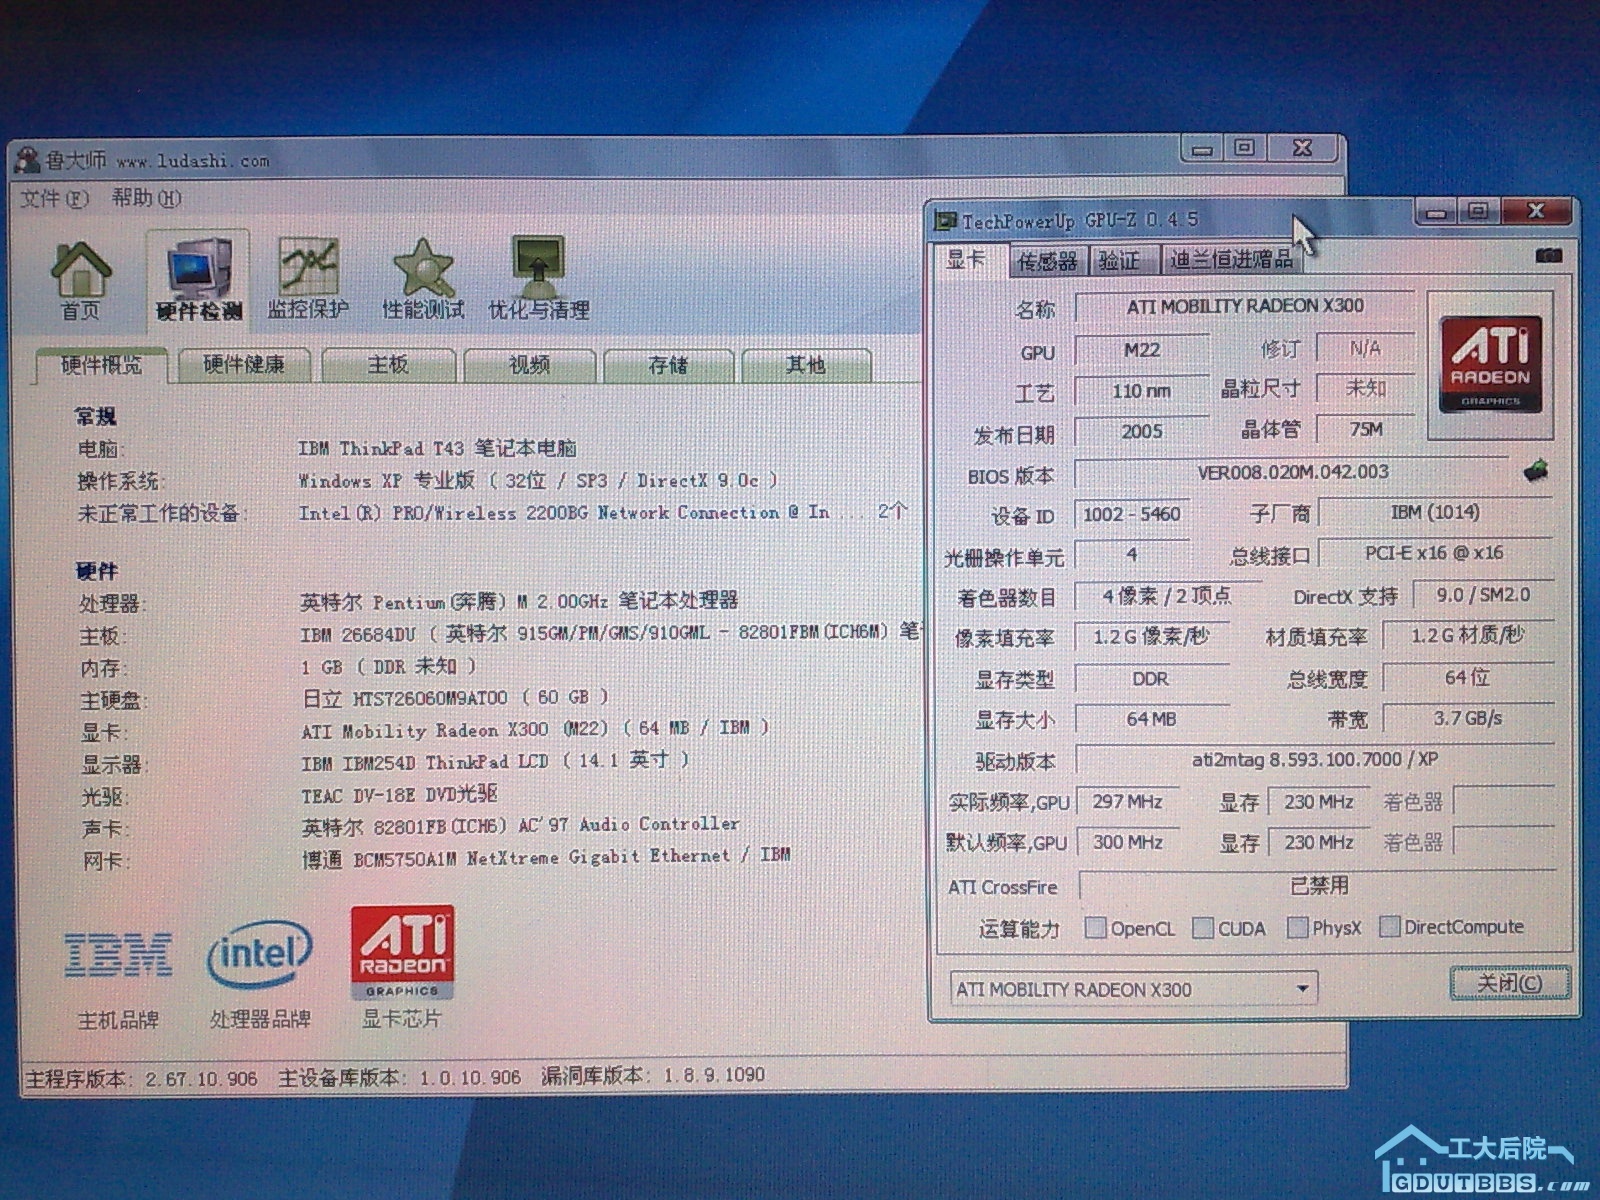Click the 设备 ID field 1002 - 5460
This screenshot has width=1600, height=1200.
pyautogui.click(x=1132, y=514)
